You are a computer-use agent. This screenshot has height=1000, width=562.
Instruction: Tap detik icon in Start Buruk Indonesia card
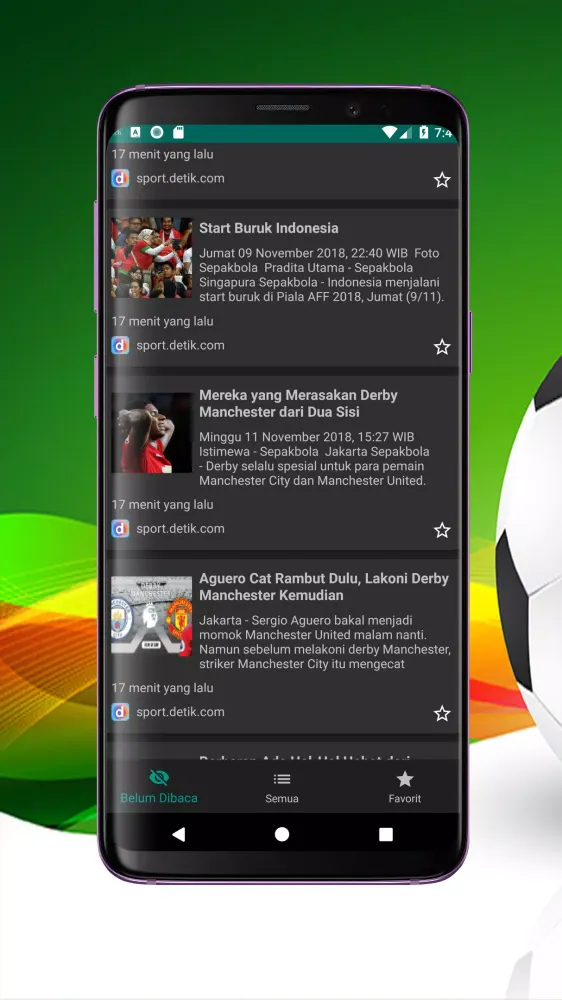120,346
